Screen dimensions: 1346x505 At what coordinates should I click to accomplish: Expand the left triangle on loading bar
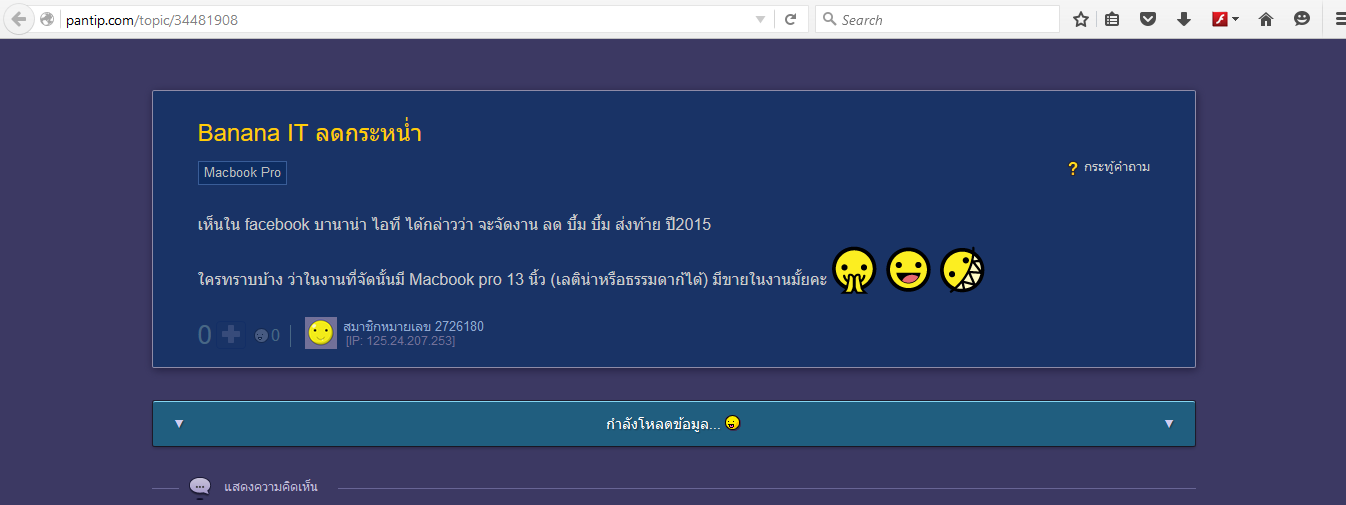pyautogui.click(x=179, y=424)
